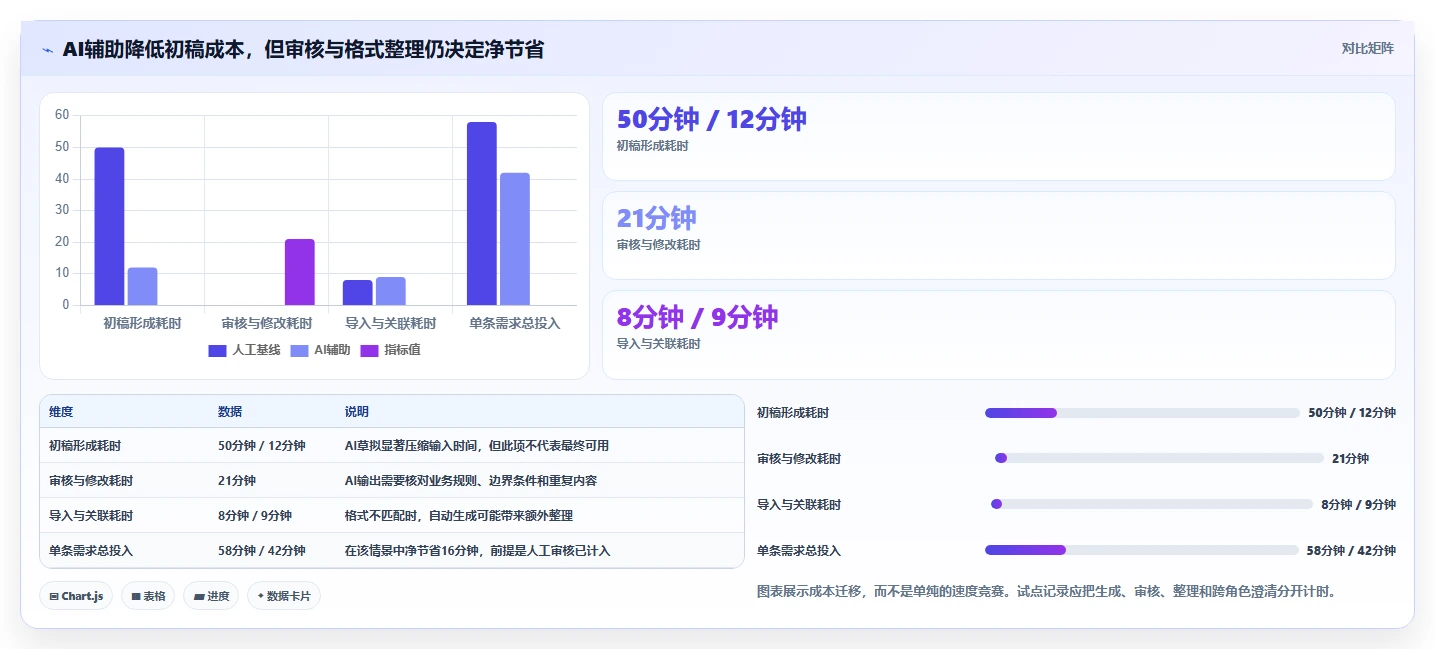
Task: Click the Chart.js tag chip
Action: tap(76, 596)
